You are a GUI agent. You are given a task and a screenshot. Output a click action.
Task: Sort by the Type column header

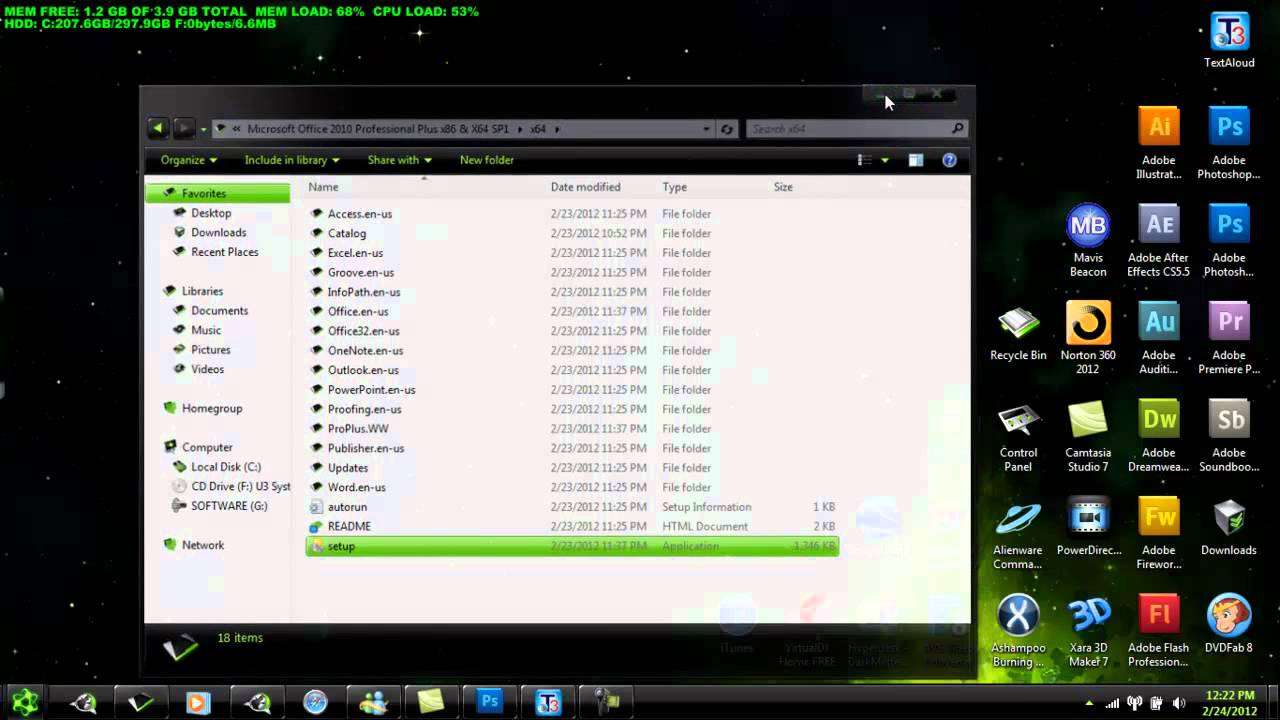(x=674, y=187)
